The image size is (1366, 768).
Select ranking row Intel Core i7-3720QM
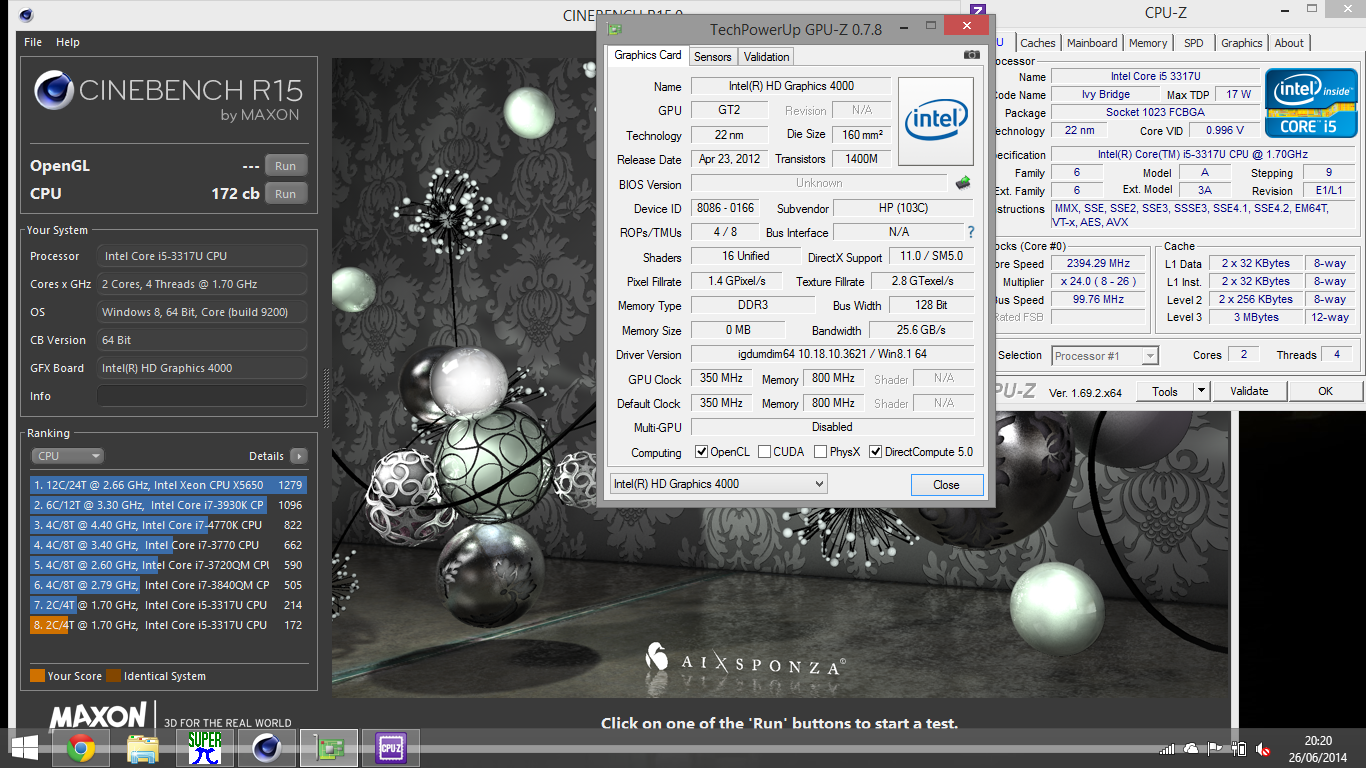[x=167, y=565]
